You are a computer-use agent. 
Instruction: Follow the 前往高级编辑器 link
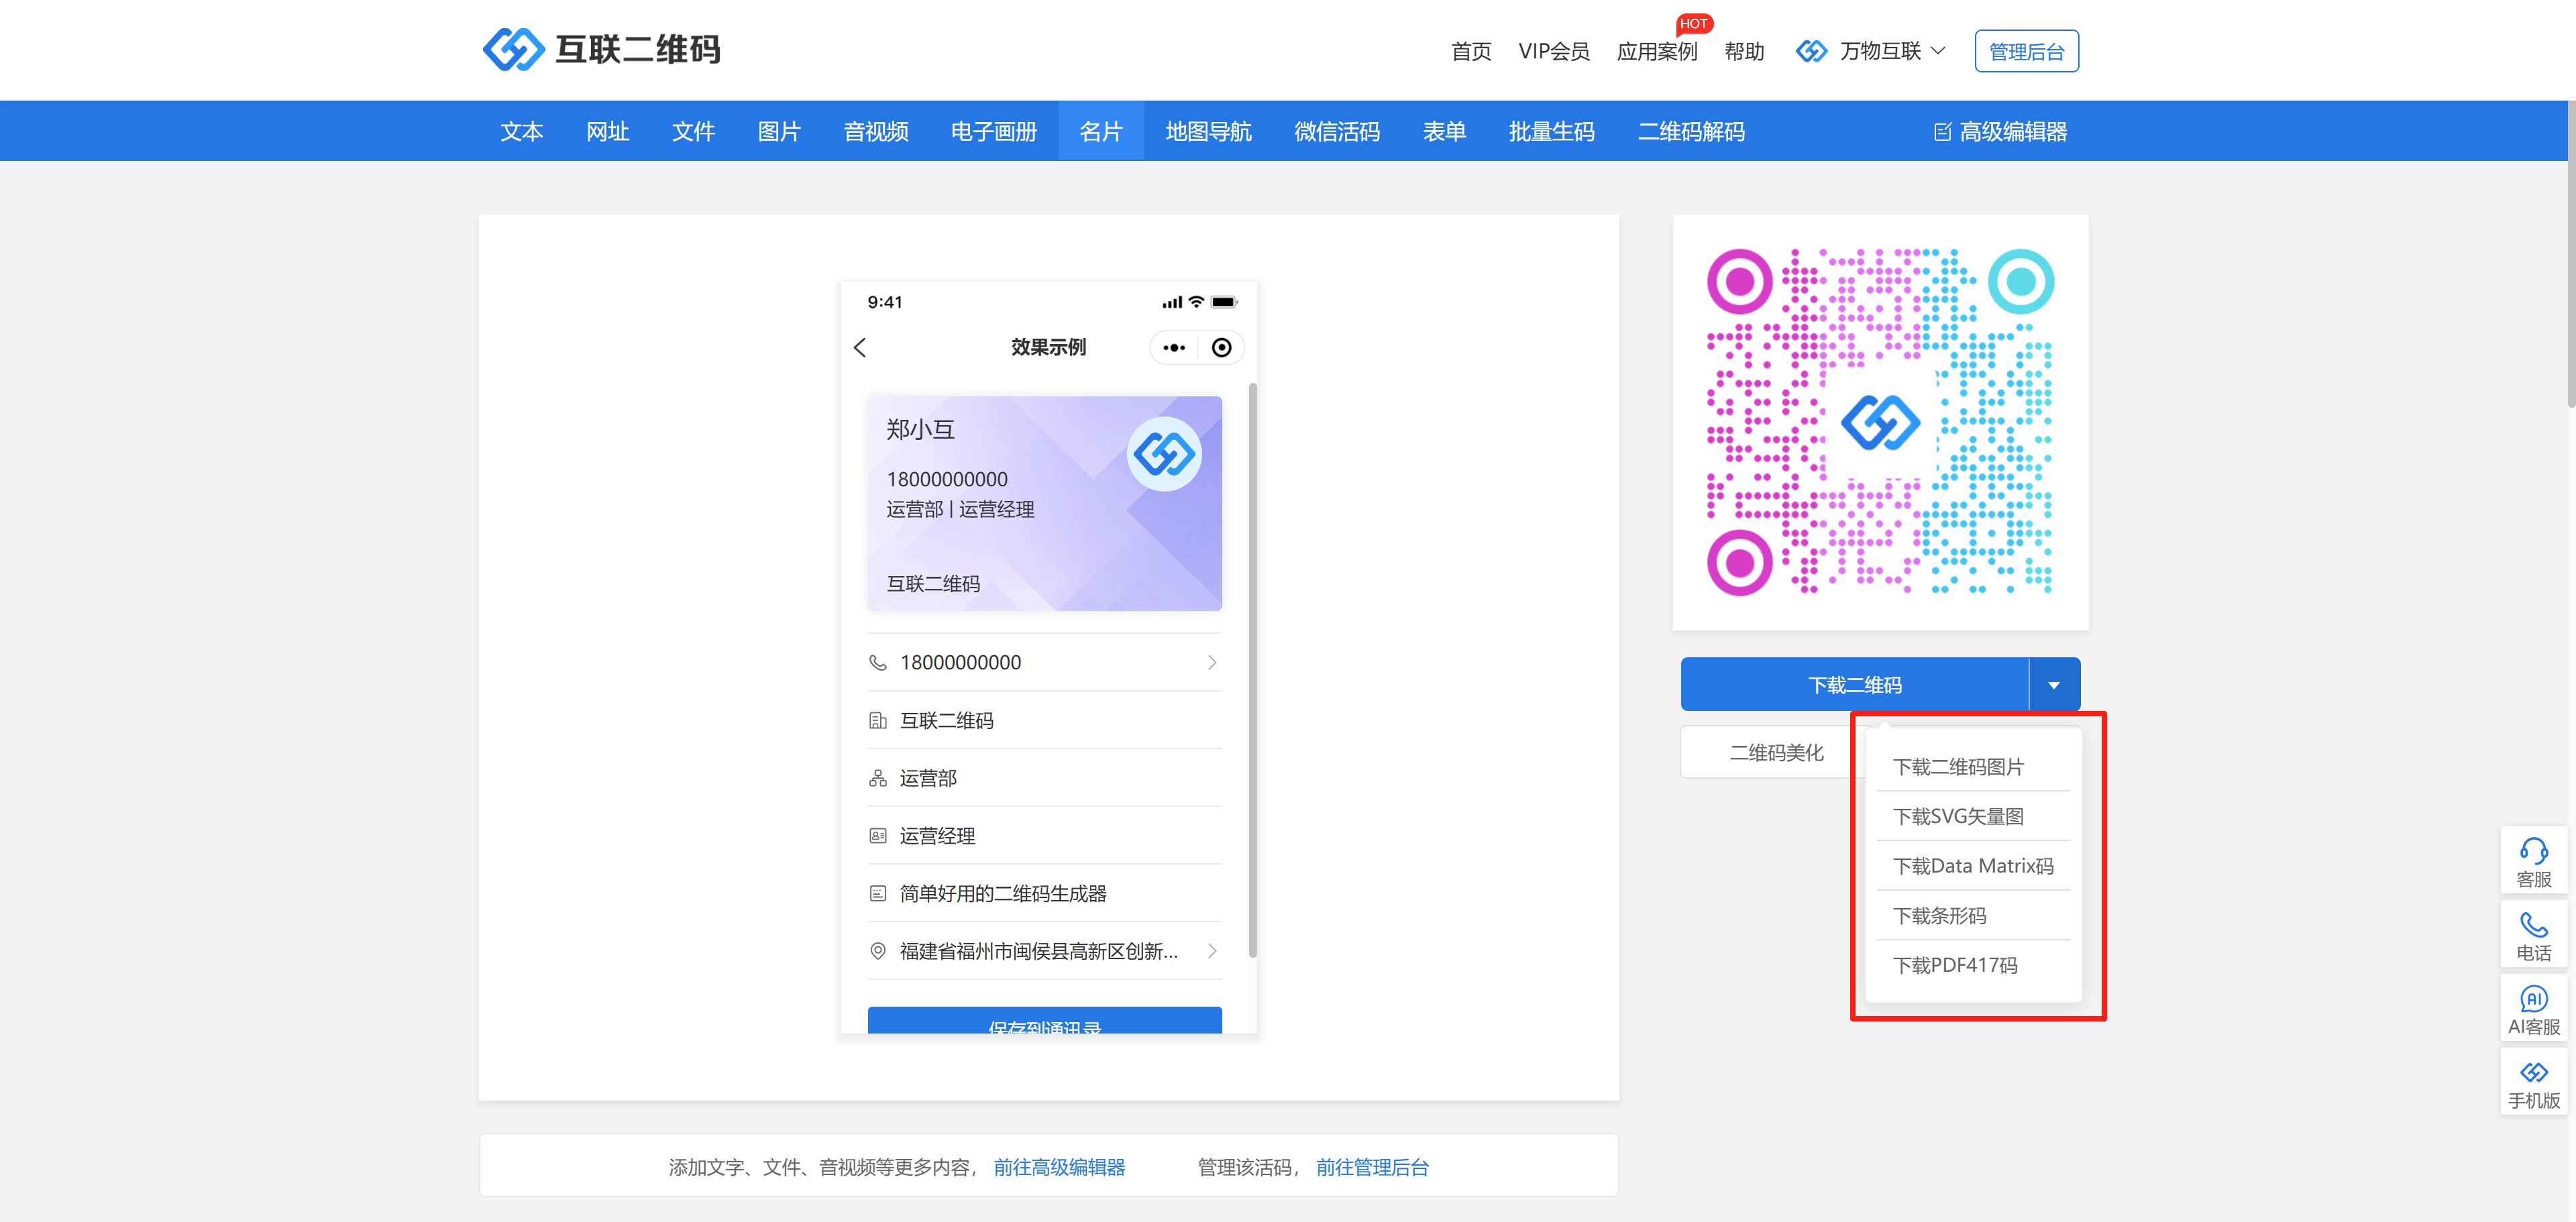coord(1059,1167)
